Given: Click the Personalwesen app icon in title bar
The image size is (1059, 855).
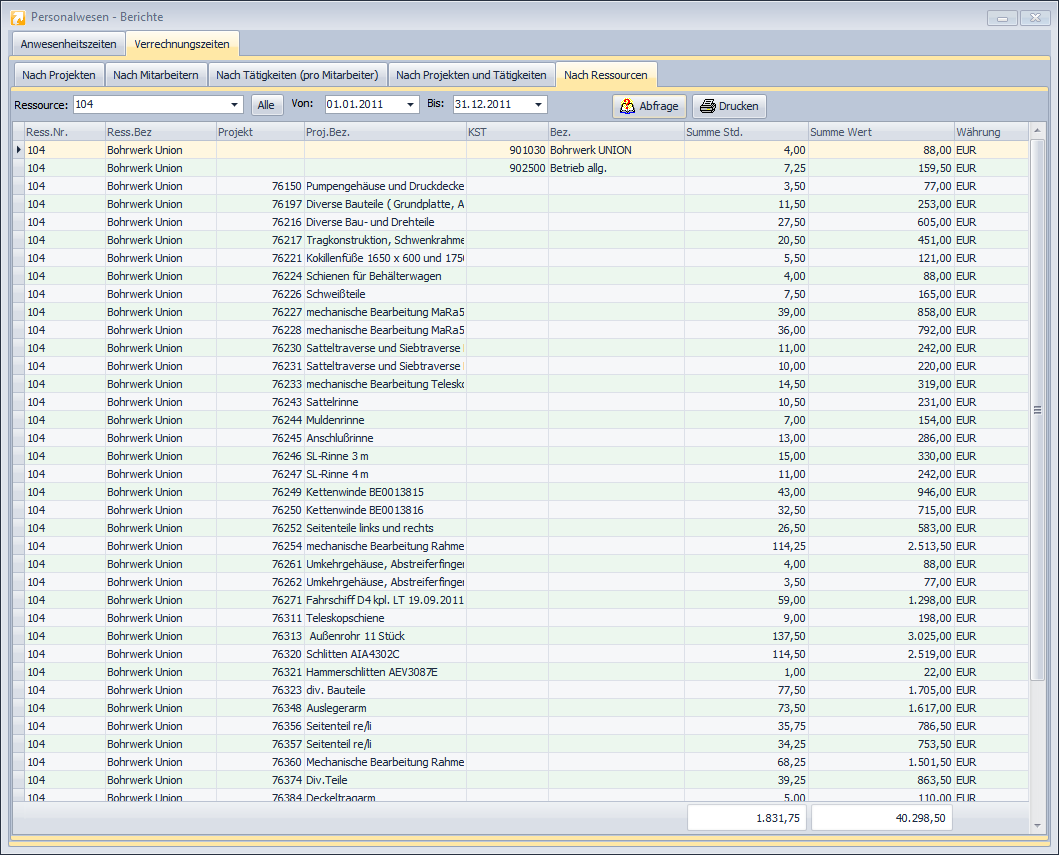Looking at the screenshot, I should 18,17.
